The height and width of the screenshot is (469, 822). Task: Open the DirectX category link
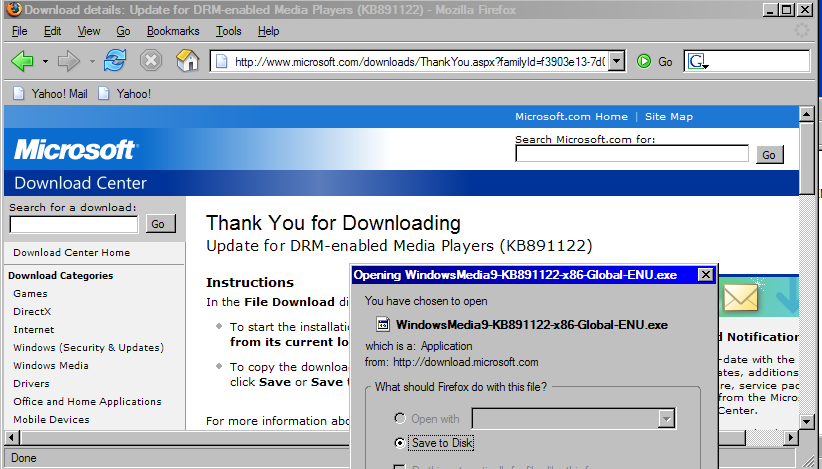tap(32, 311)
